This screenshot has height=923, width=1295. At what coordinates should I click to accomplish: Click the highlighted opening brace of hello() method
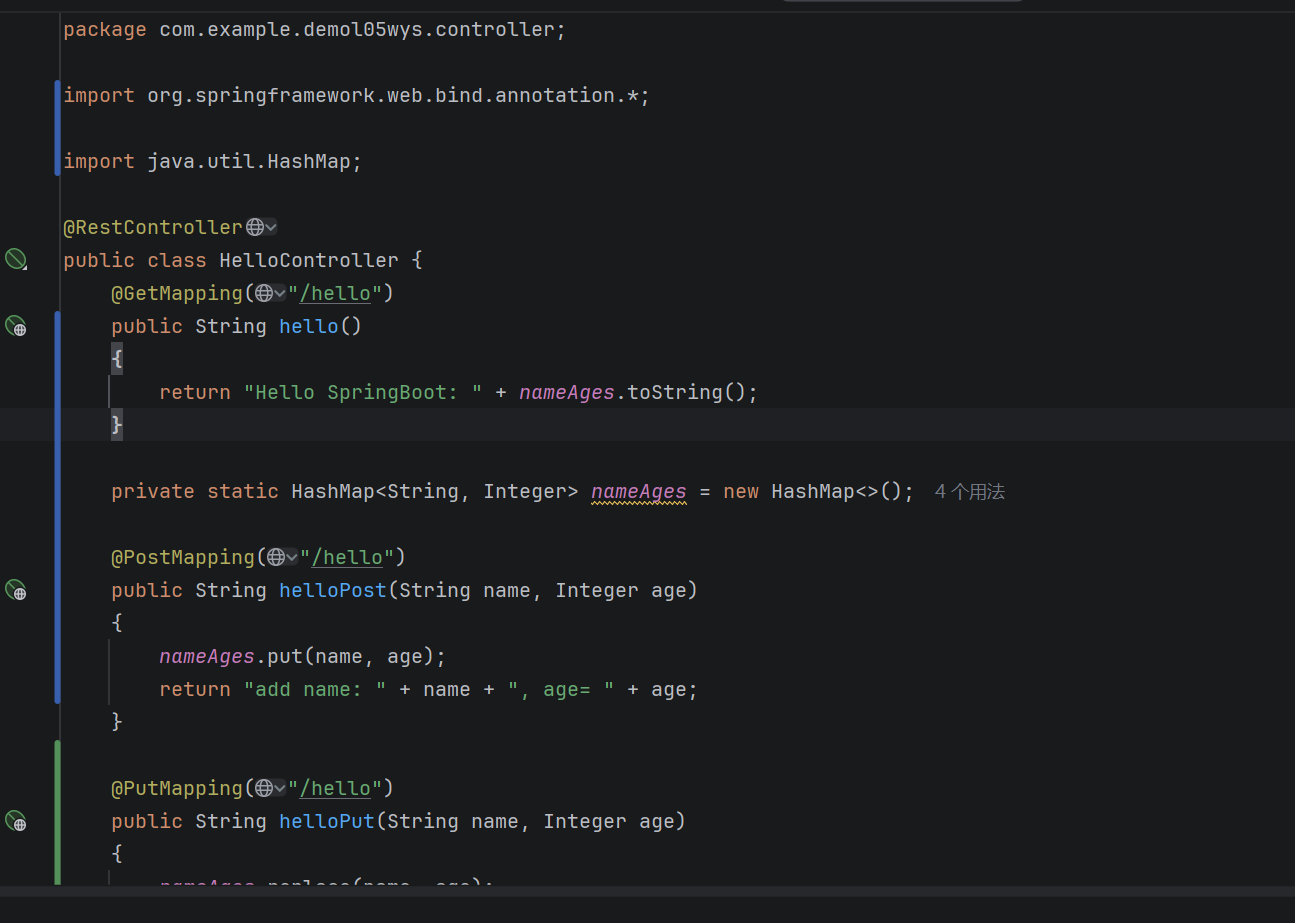[x=117, y=358]
